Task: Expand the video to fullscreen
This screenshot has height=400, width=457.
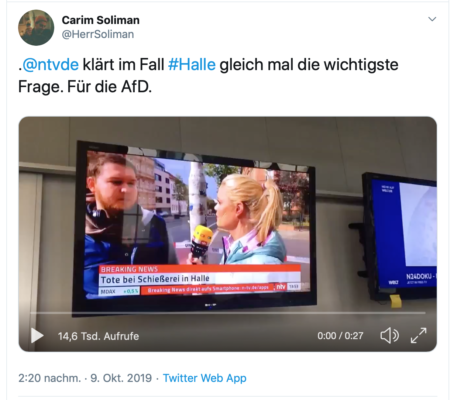Action: [x=418, y=335]
